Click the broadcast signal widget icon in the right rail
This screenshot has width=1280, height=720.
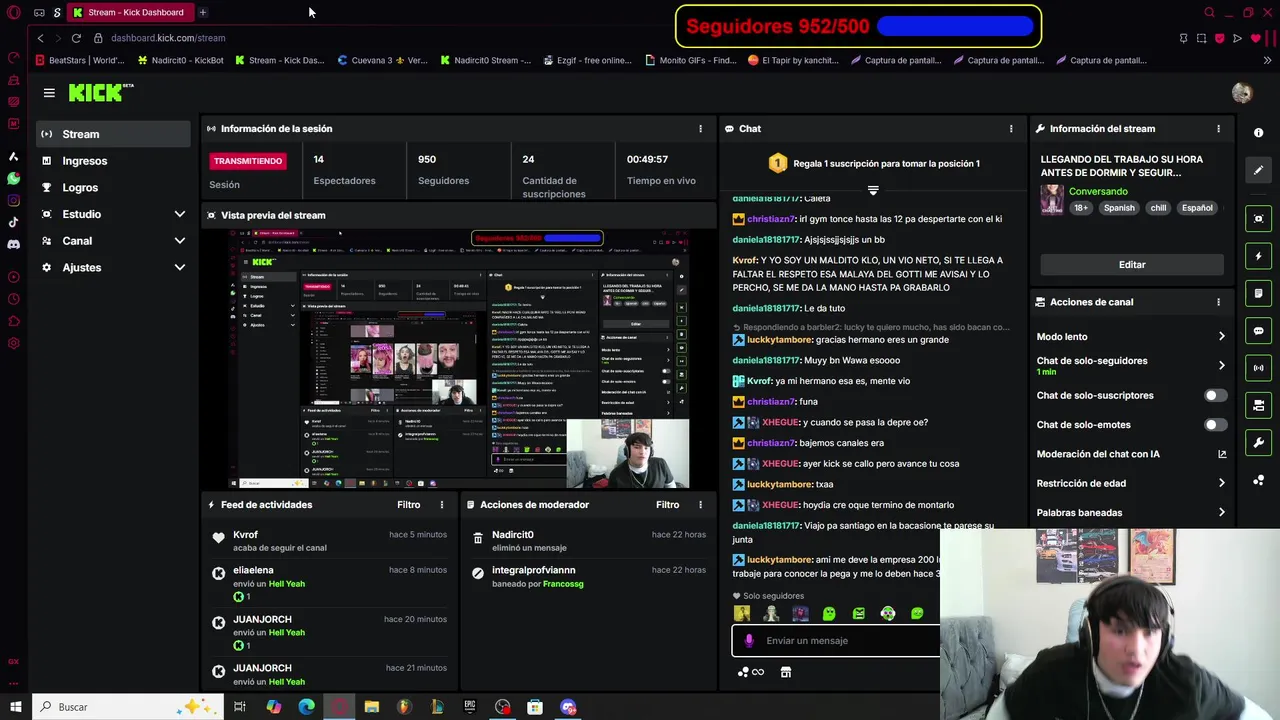(x=1258, y=368)
